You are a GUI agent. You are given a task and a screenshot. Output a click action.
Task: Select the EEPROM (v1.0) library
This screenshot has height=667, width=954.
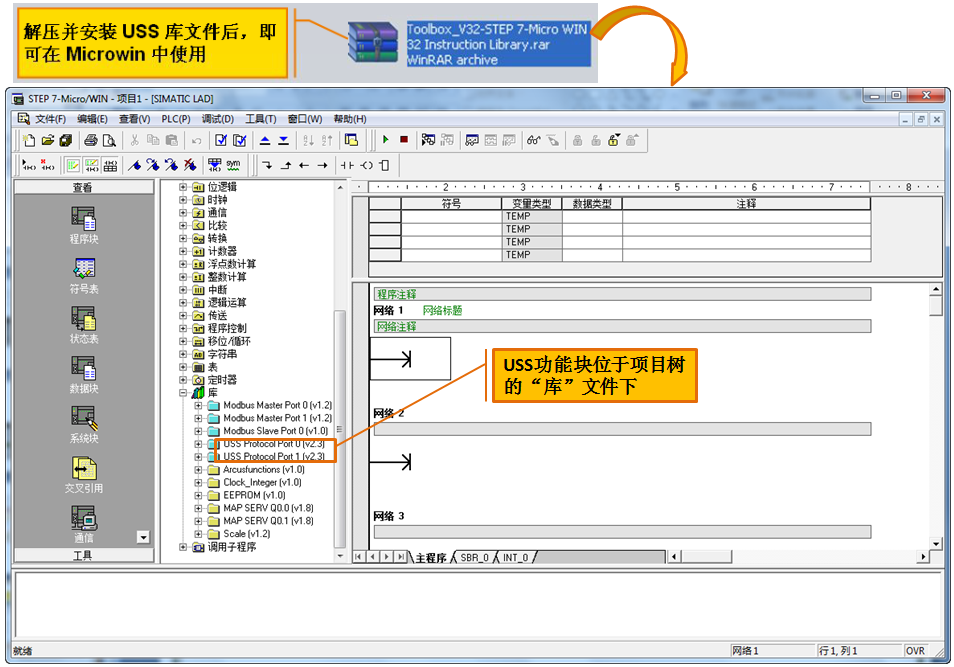tap(254, 495)
